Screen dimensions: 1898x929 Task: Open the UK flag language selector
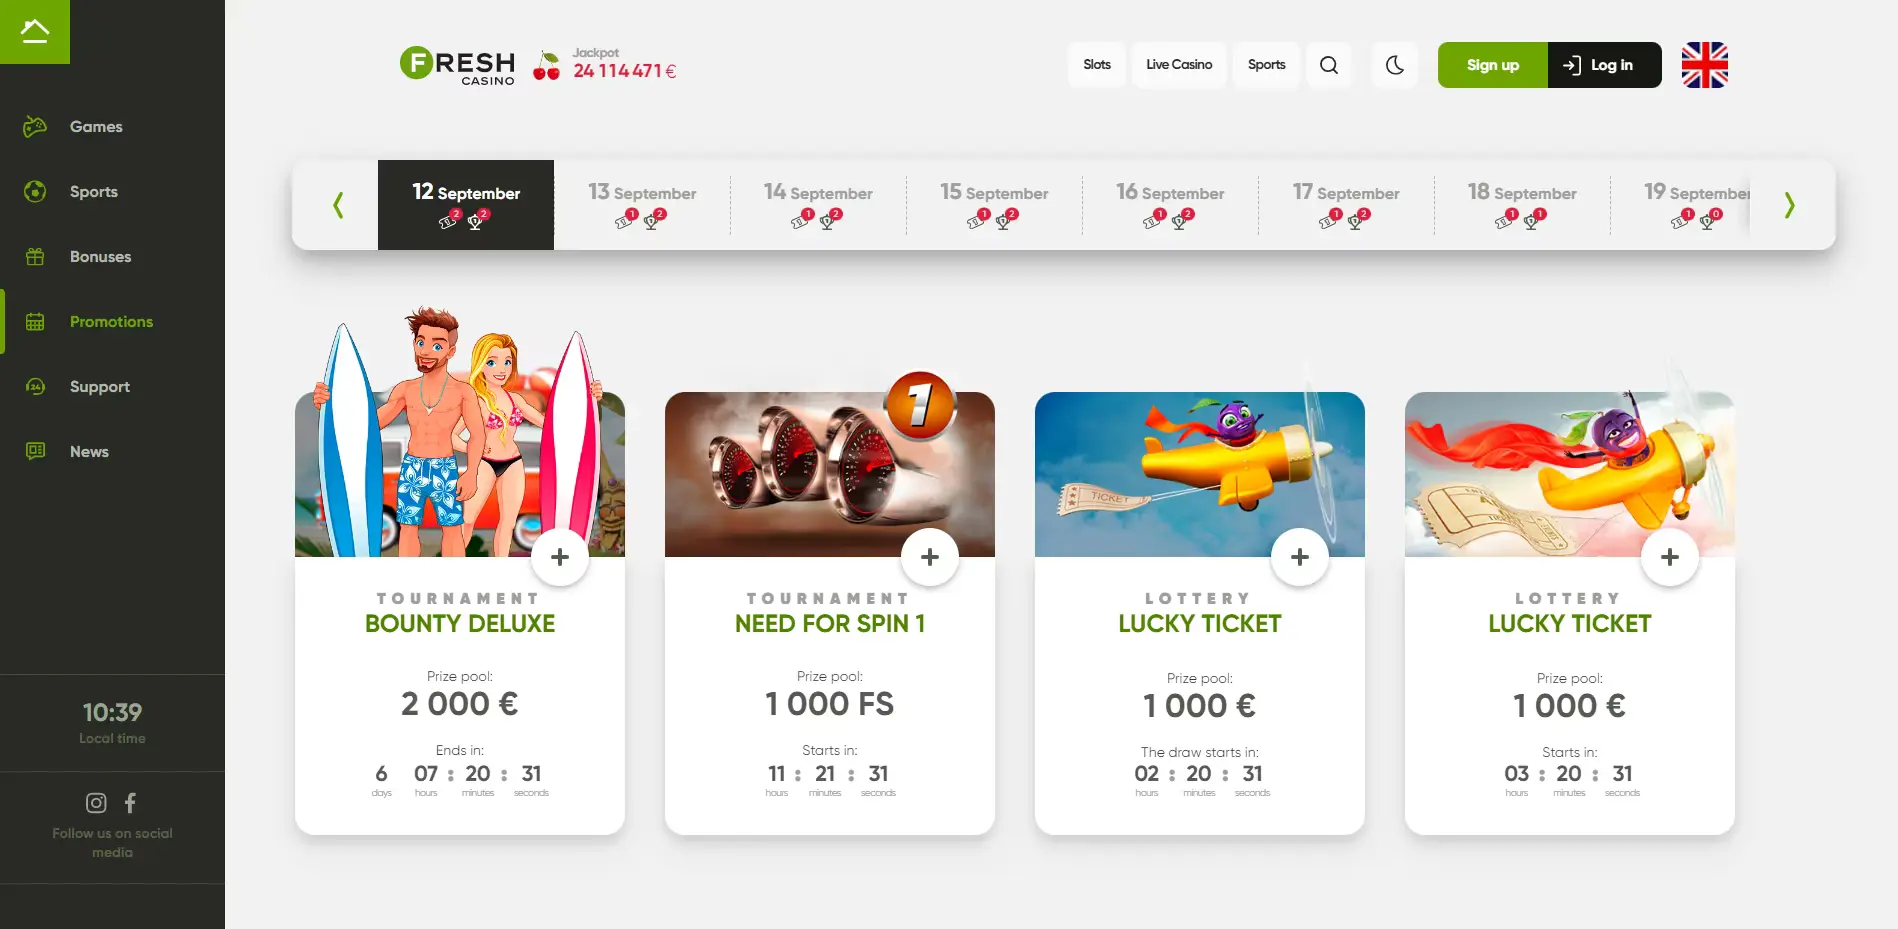1705,65
